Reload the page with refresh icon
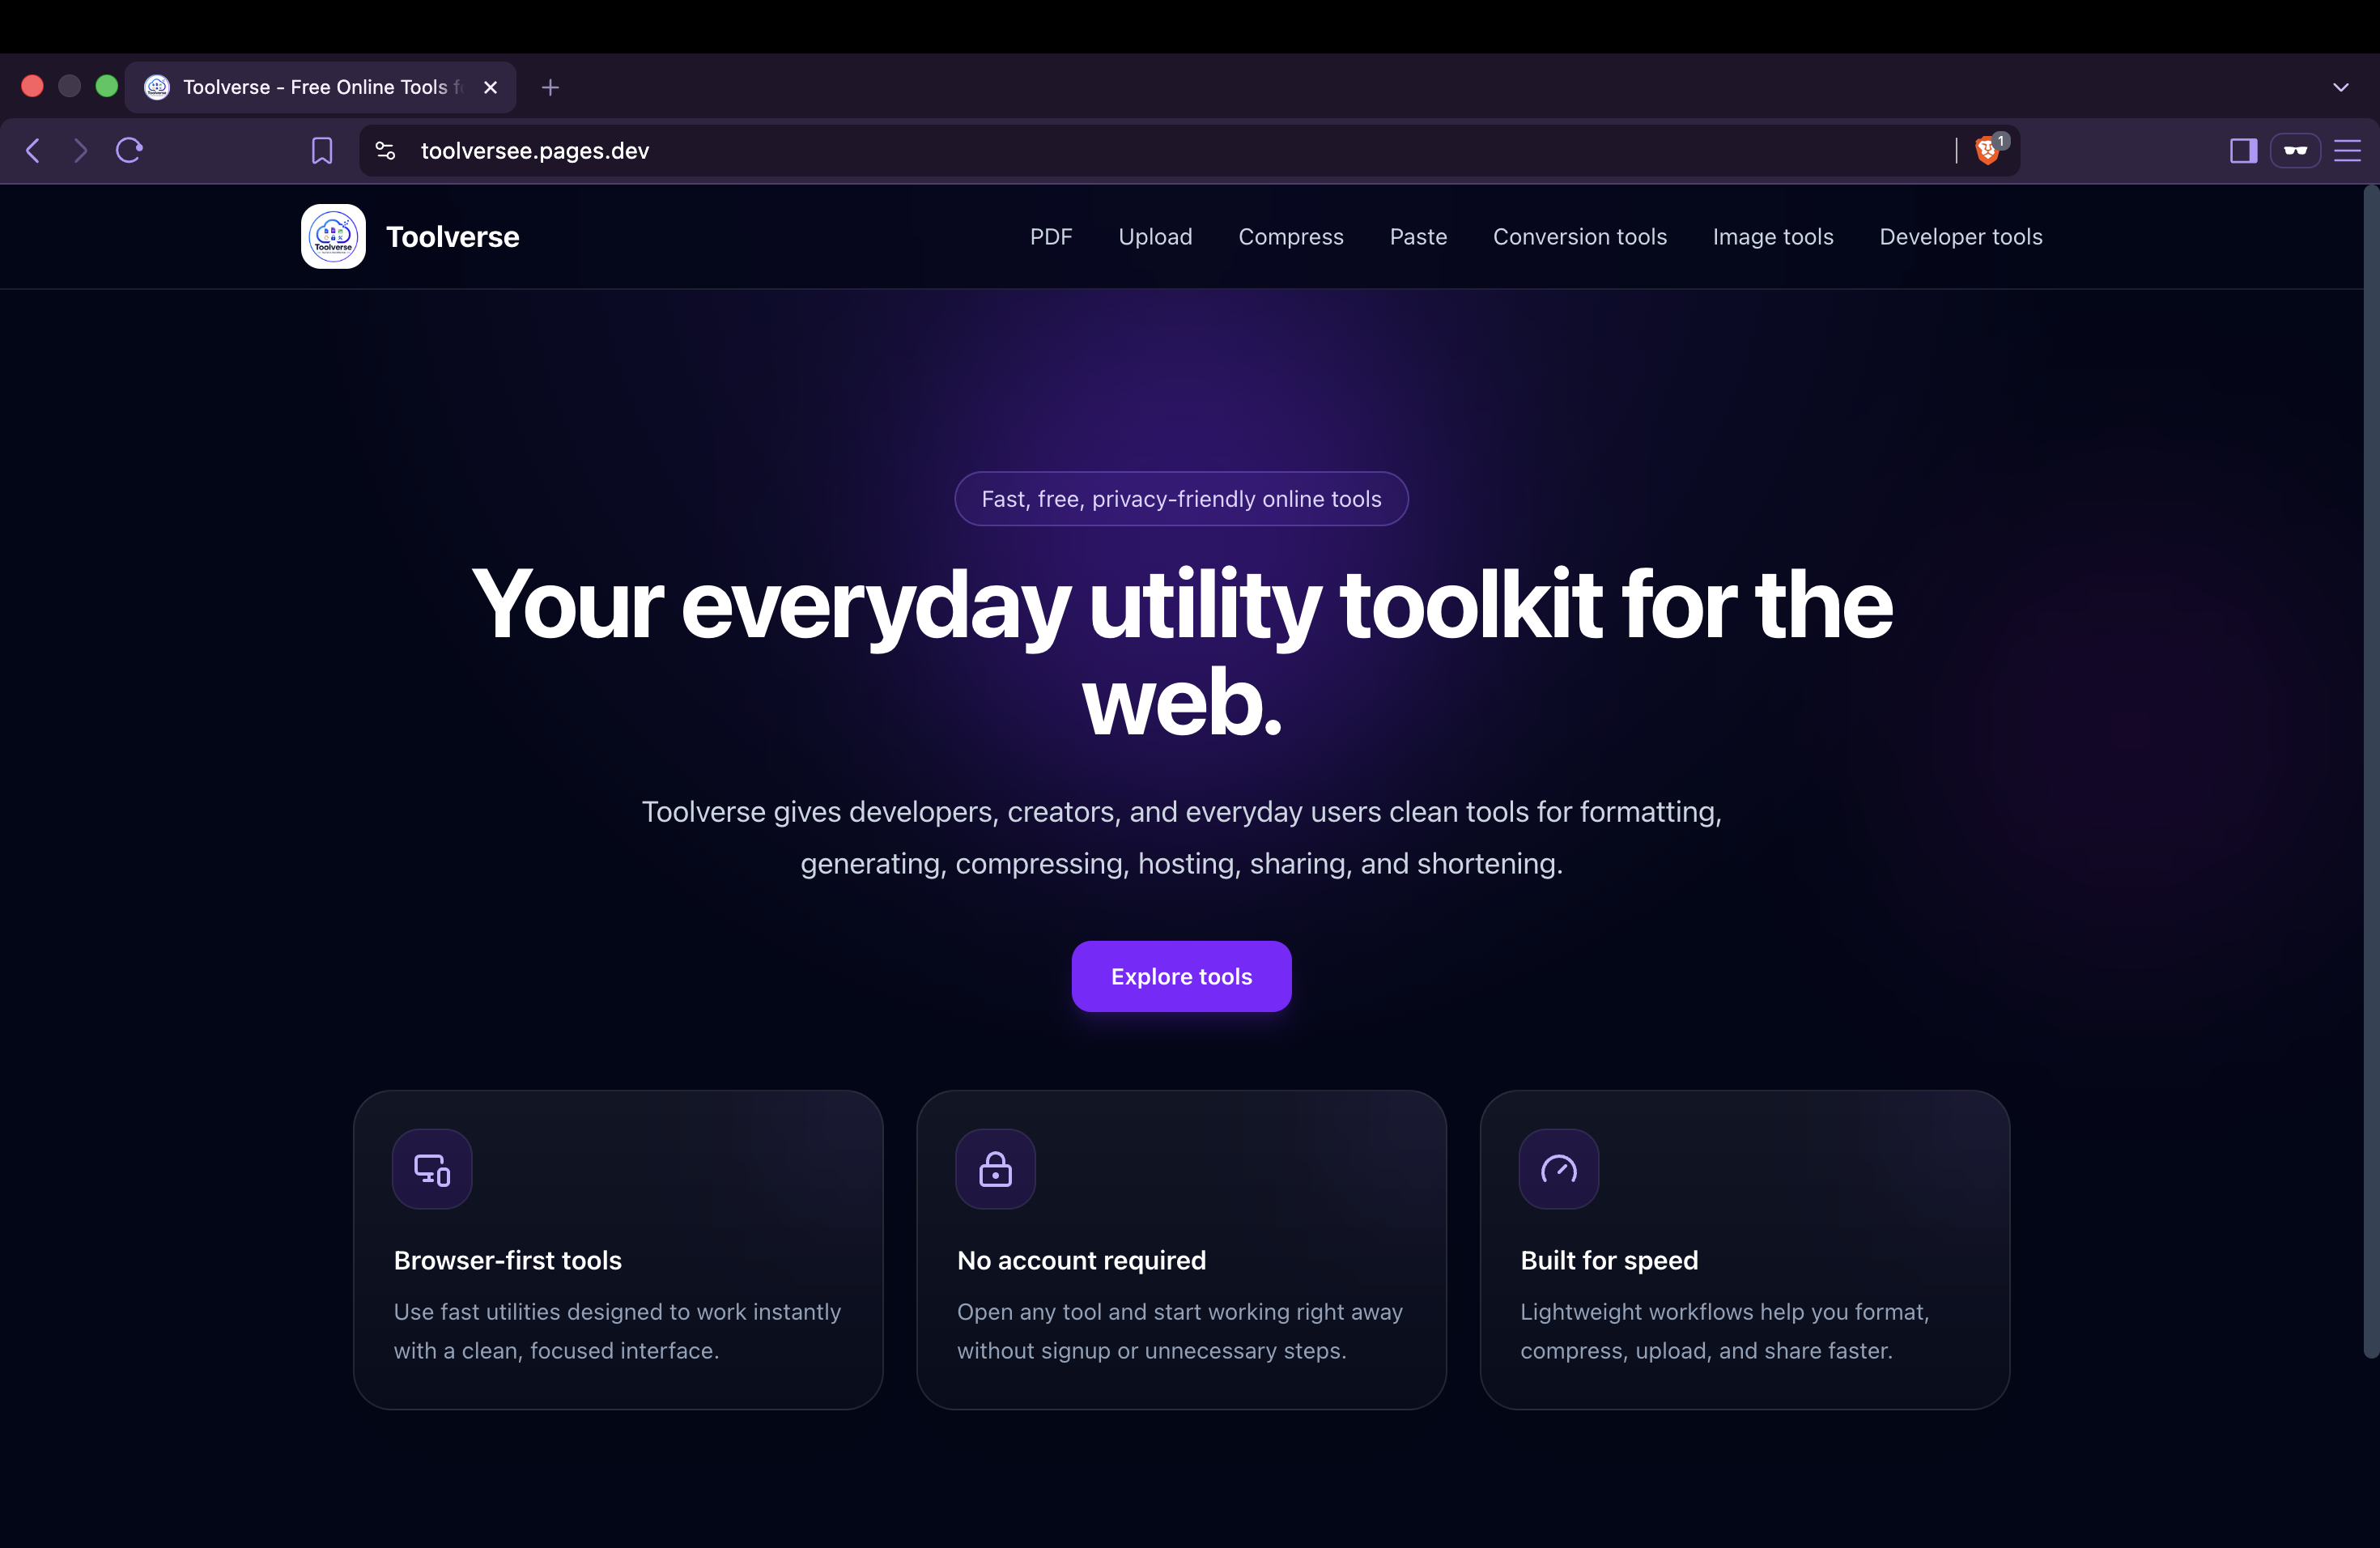The width and height of the screenshot is (2380, 1548). click(130, 150)
